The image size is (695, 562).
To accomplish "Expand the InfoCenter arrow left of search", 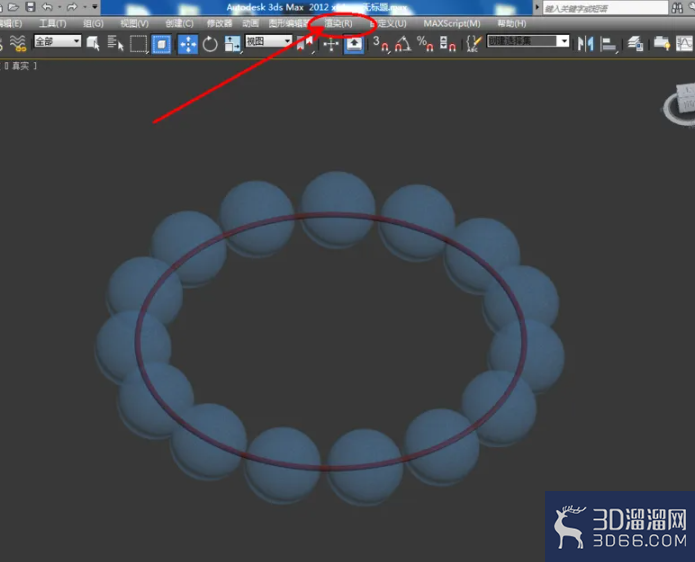I will (537, 7).
